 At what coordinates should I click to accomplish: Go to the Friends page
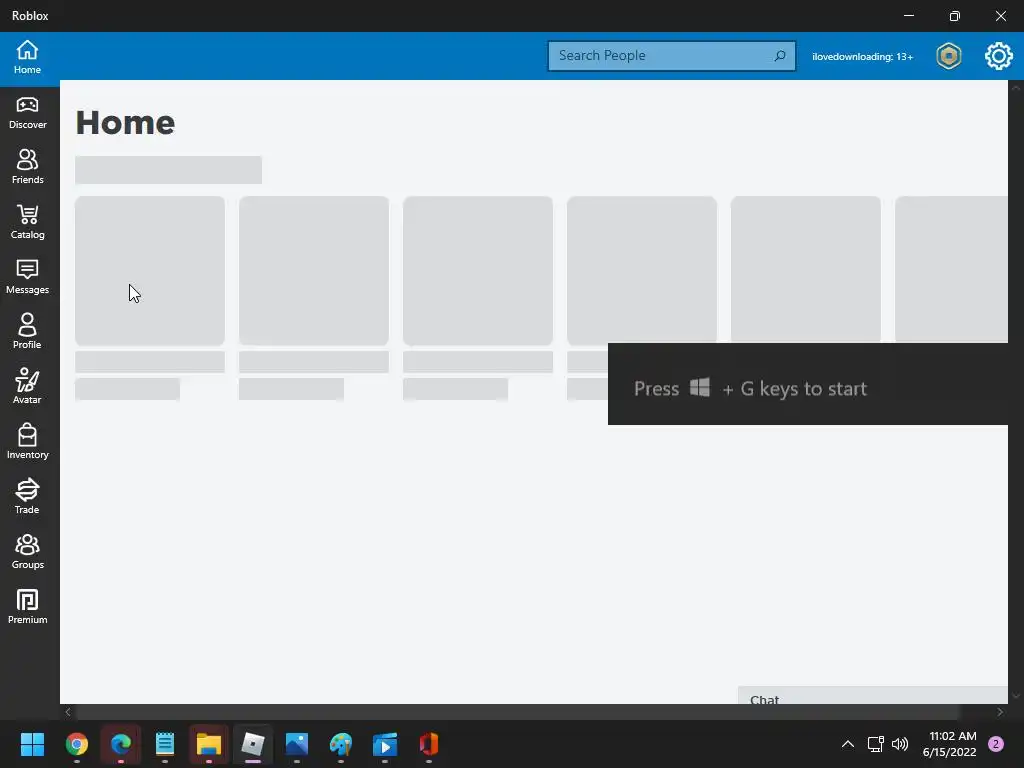click(27, 167)
